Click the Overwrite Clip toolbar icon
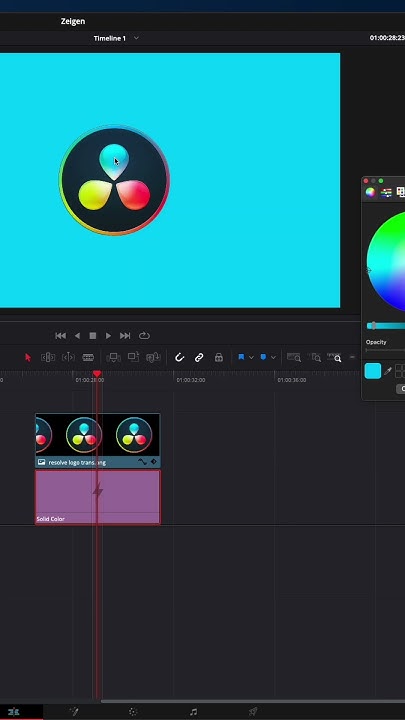The image size is (405, 720). pos(133,357)
